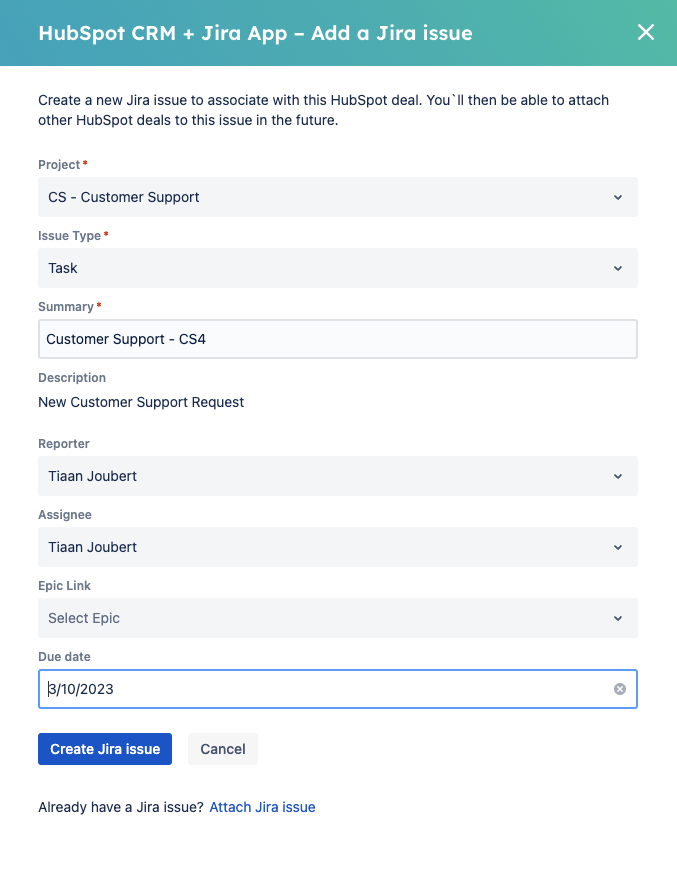Clear the Due date field value

pos(620,689)
